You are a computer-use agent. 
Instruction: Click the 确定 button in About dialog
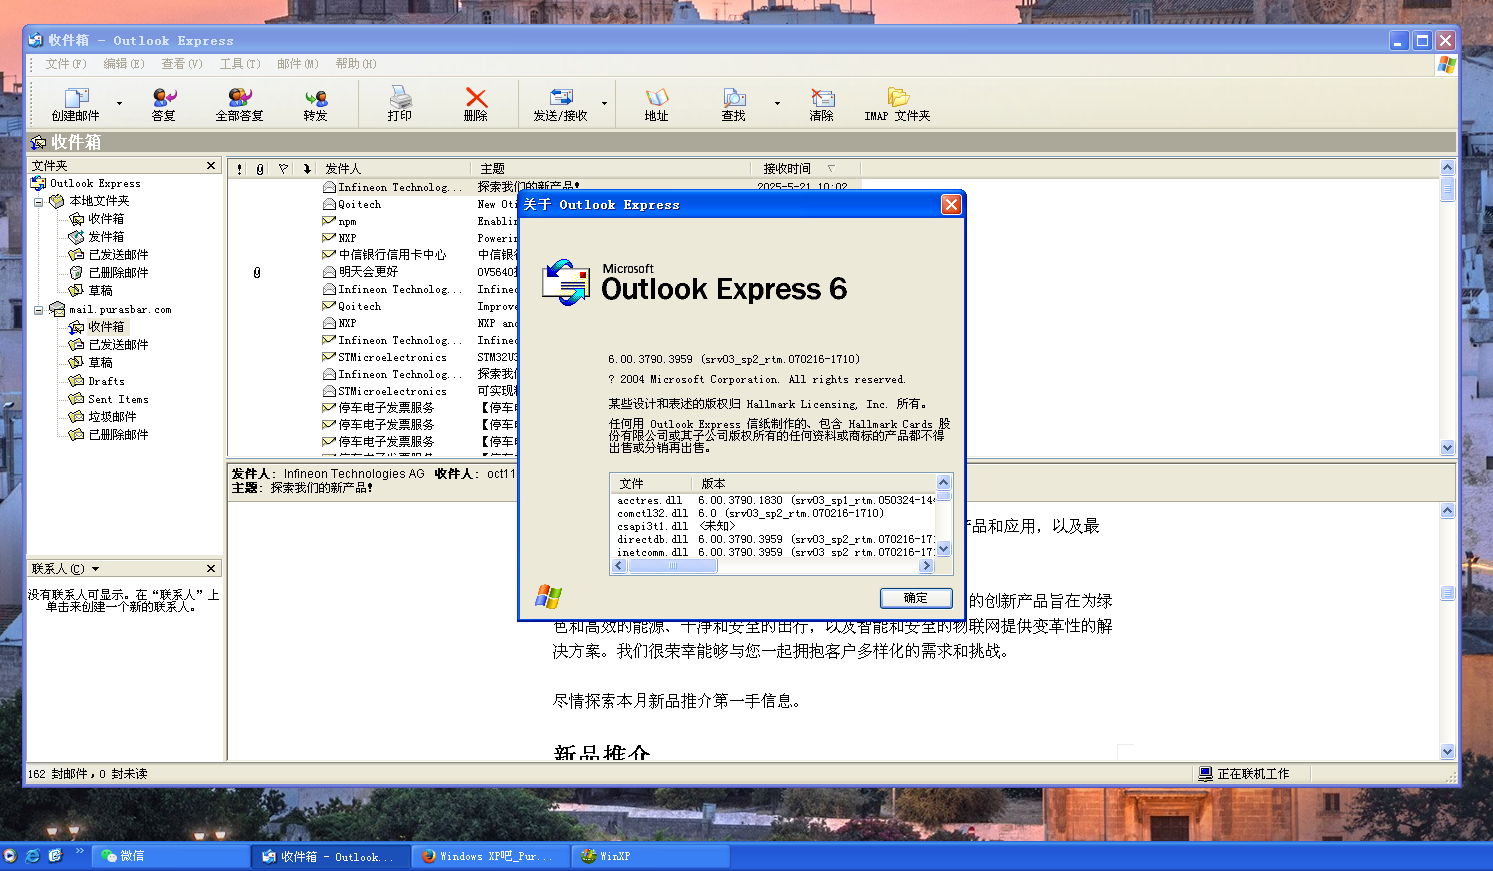pos(916,598)
